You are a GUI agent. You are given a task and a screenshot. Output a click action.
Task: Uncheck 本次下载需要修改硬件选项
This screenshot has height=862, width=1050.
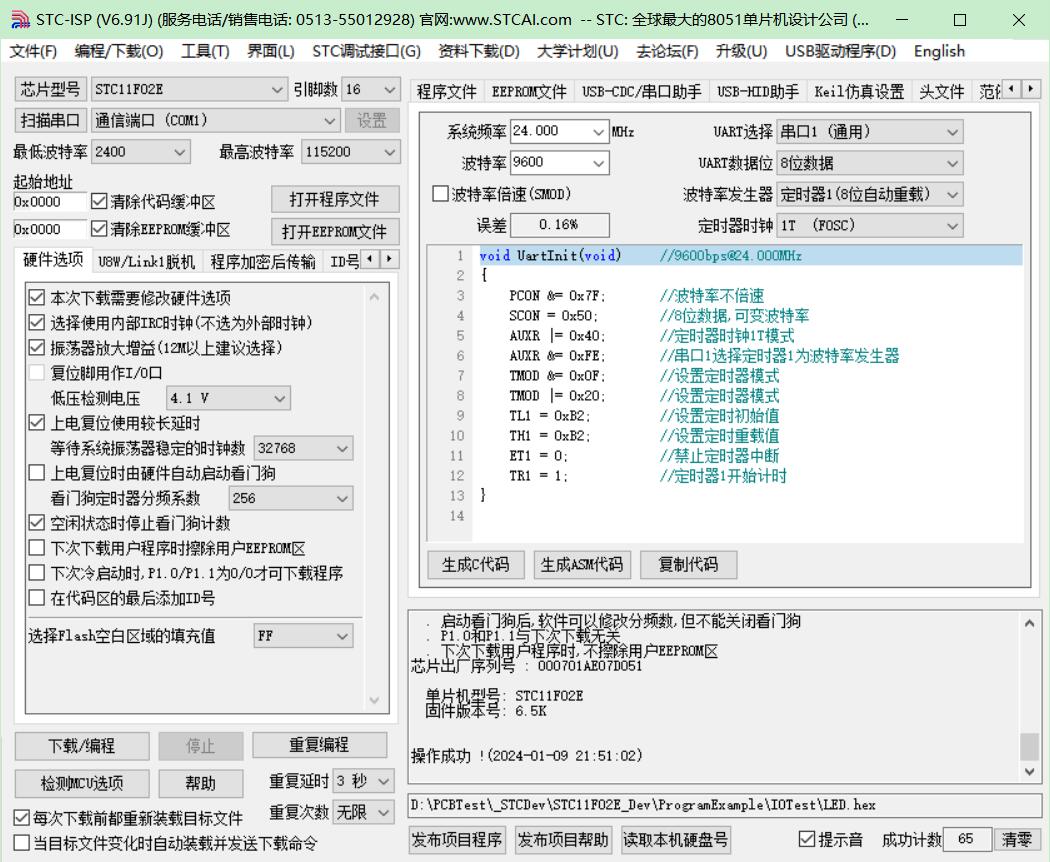(x=37, y=297)
